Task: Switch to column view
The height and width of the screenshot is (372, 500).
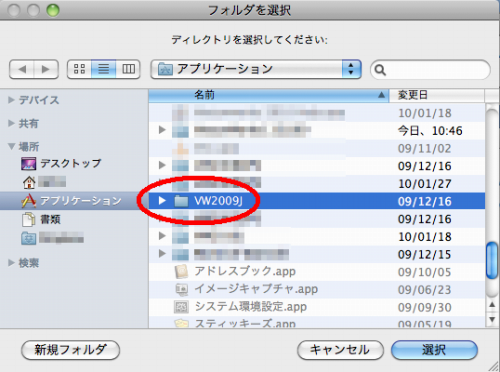Action: coord(128,69)
